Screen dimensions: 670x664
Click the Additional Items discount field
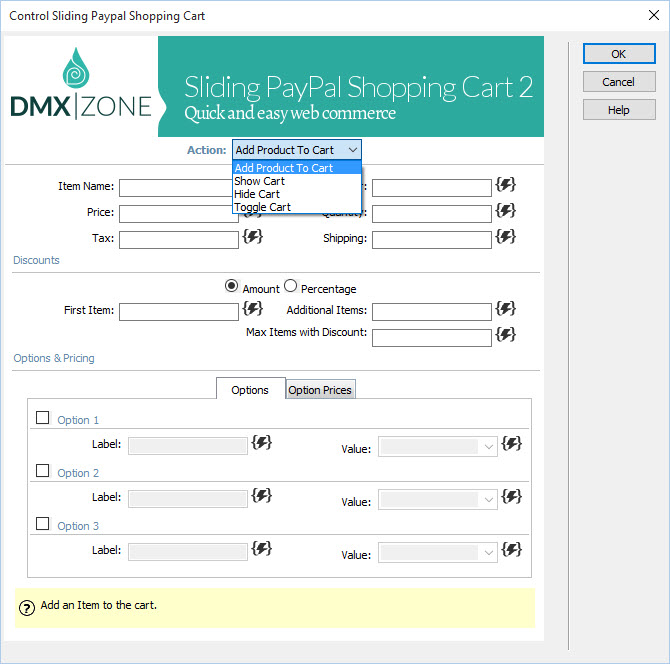(x=432, y=312)
